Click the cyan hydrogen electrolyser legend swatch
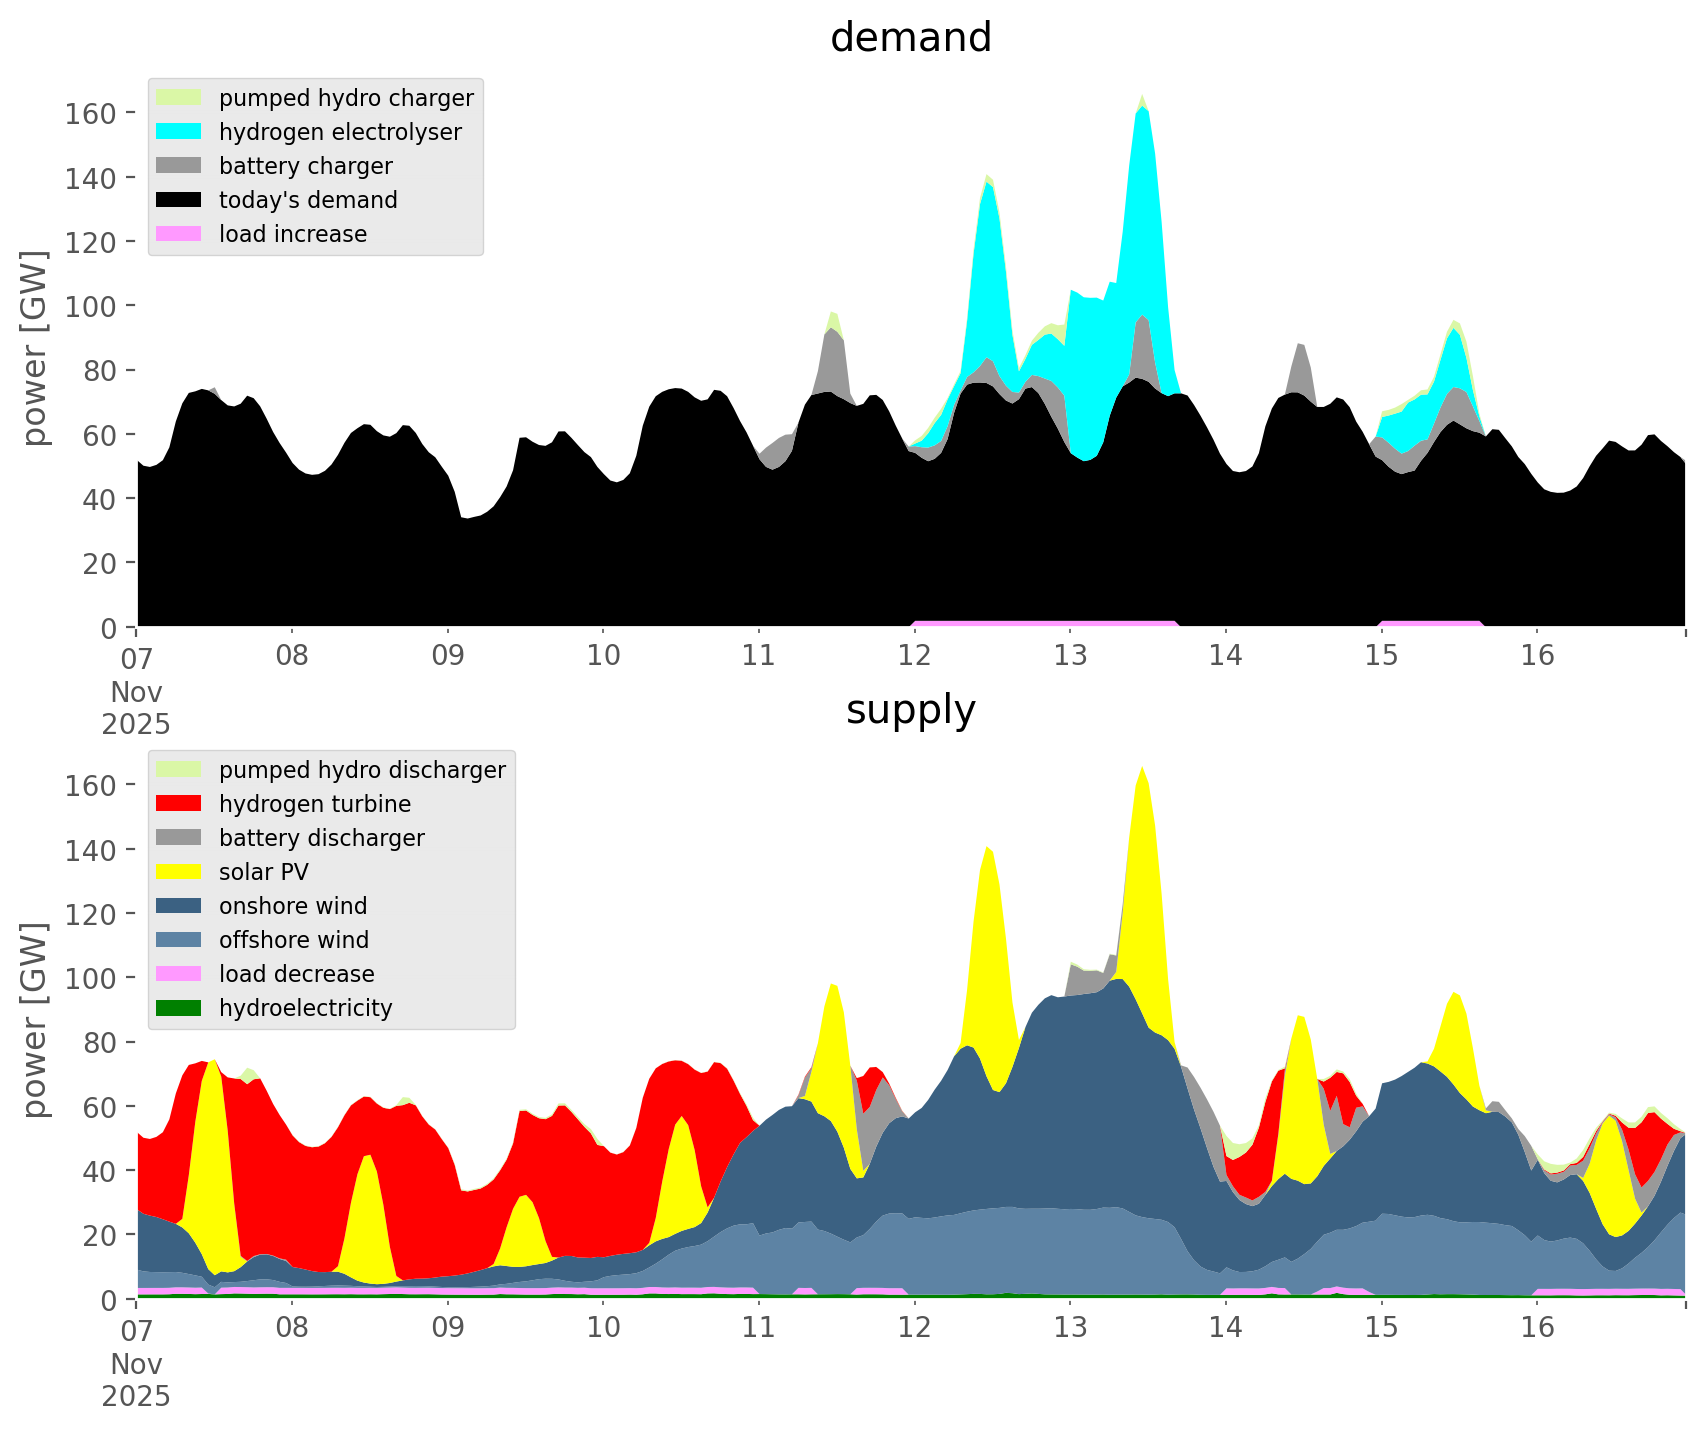Image resolution: width=1706 pixels, height=1431 pixels. 179,132
